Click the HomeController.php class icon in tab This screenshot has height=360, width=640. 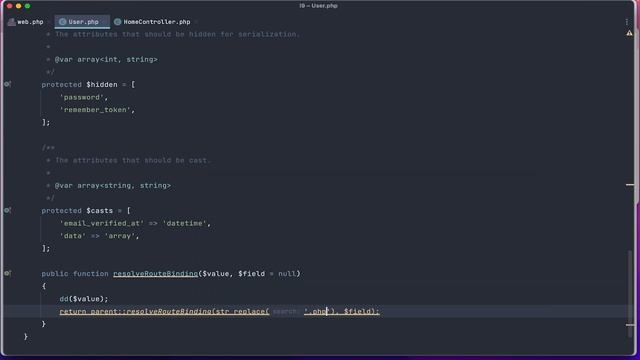(118, 22)
